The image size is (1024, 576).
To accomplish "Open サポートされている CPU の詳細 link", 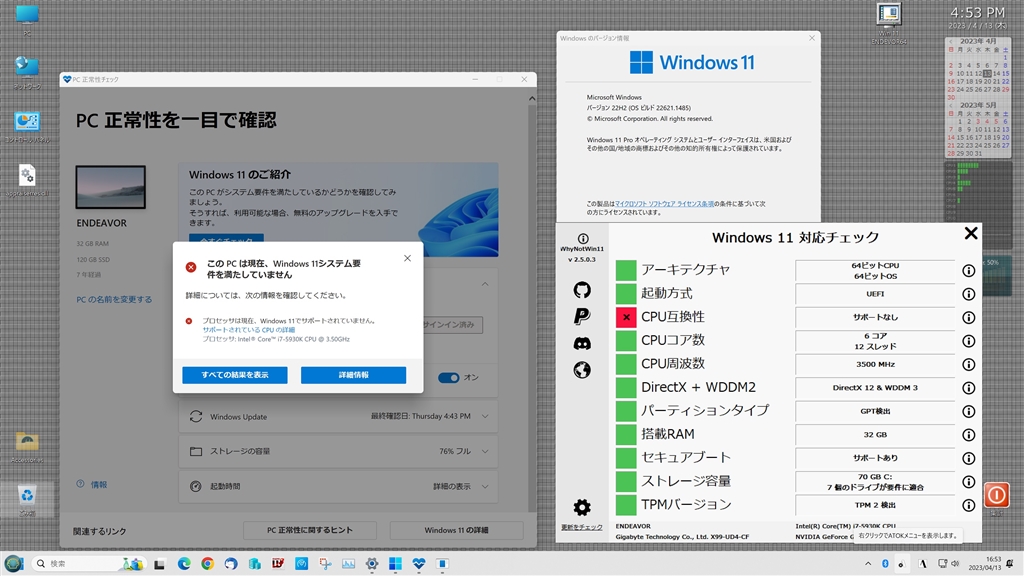I will [x=248, y=330].
